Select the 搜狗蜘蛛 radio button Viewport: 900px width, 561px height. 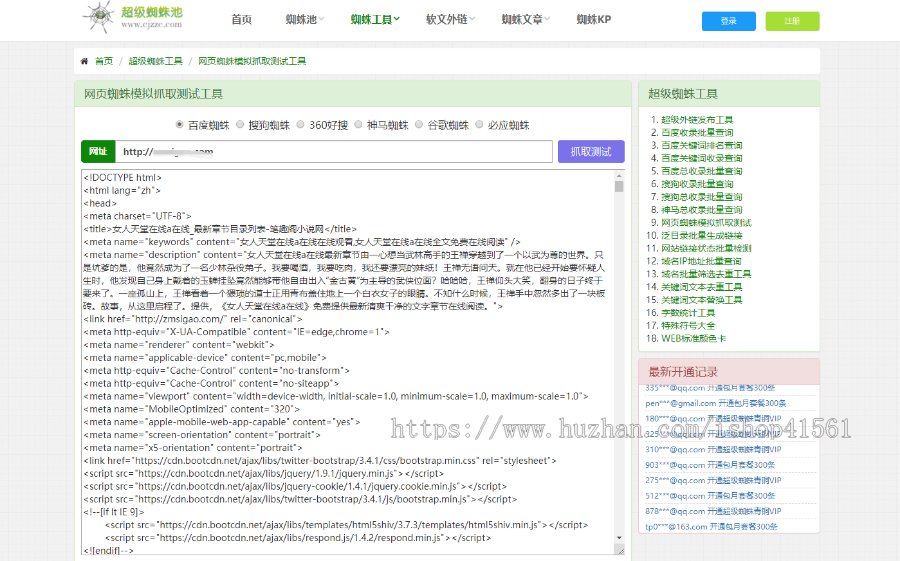tap(240, 125)
